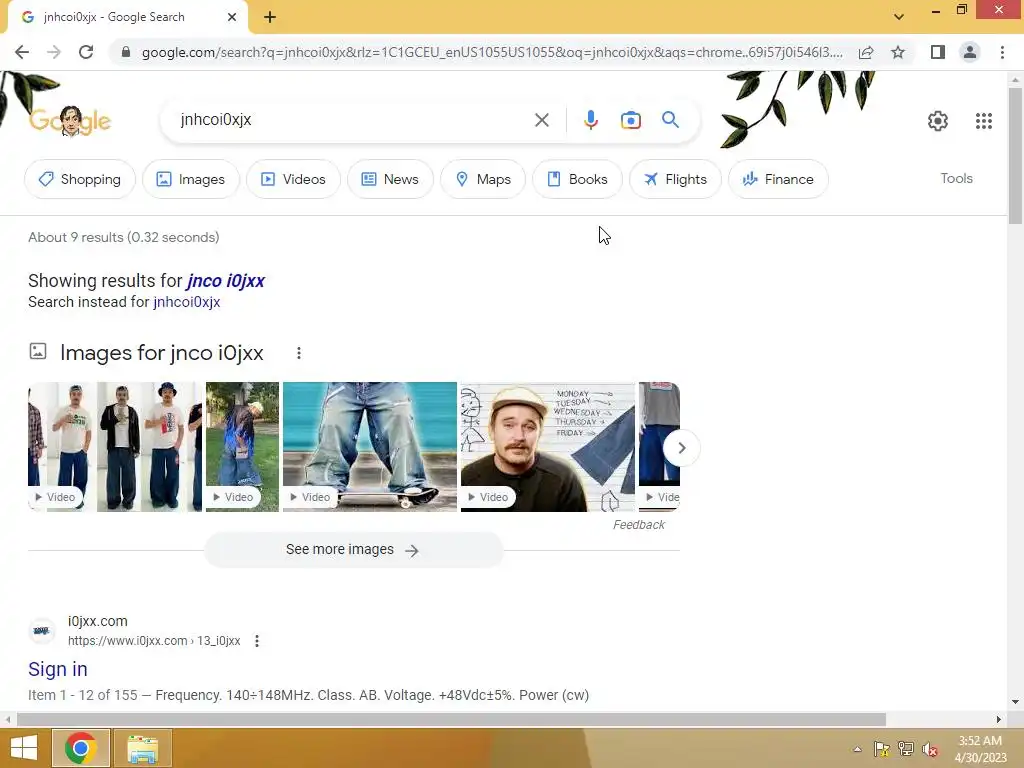
Task: Clear the search query with X
Action: click(541, 120)
